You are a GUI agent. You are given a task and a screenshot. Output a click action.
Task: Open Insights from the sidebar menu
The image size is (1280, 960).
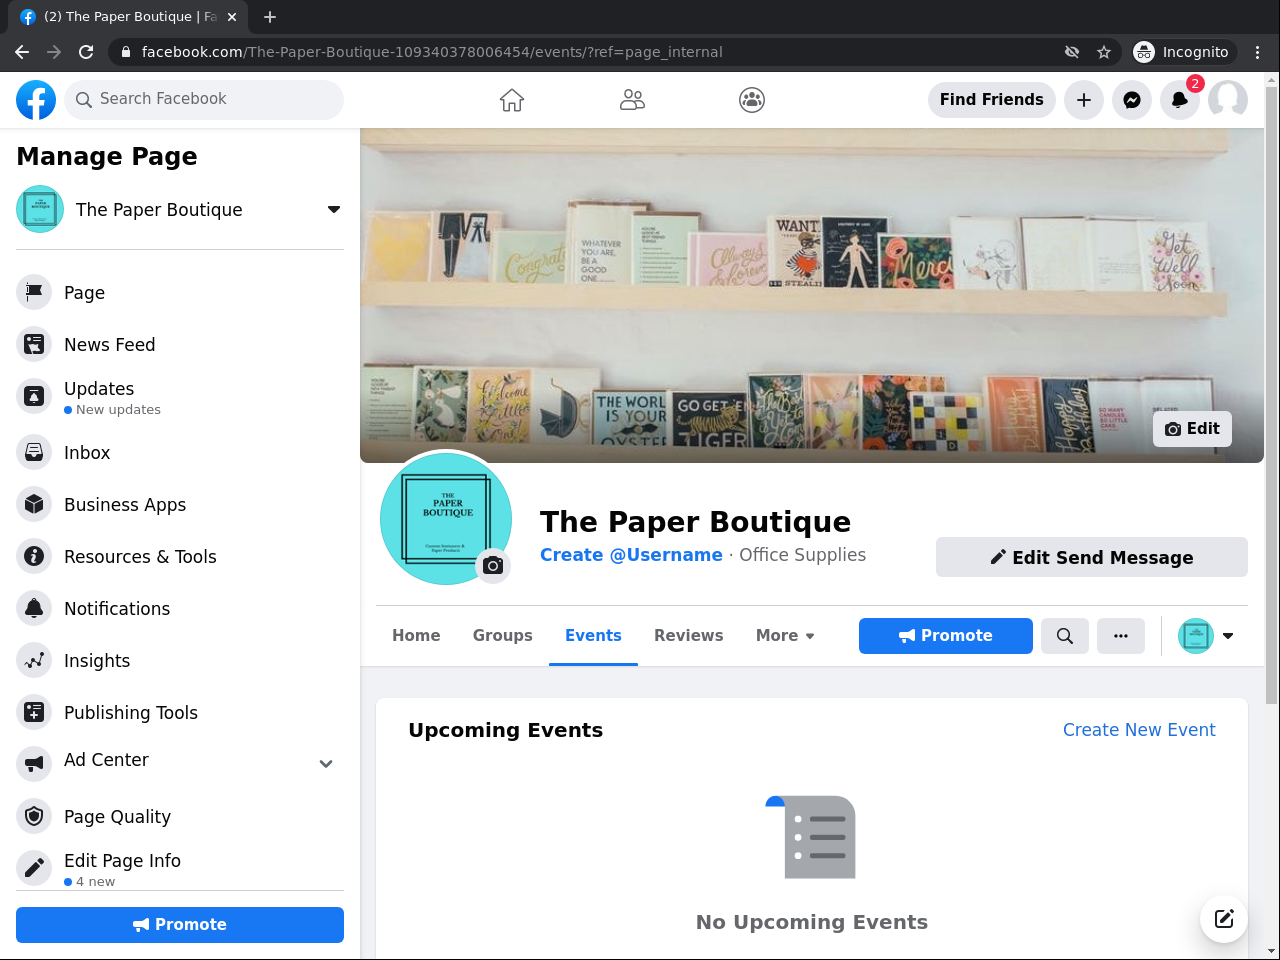tap(97, 661)
